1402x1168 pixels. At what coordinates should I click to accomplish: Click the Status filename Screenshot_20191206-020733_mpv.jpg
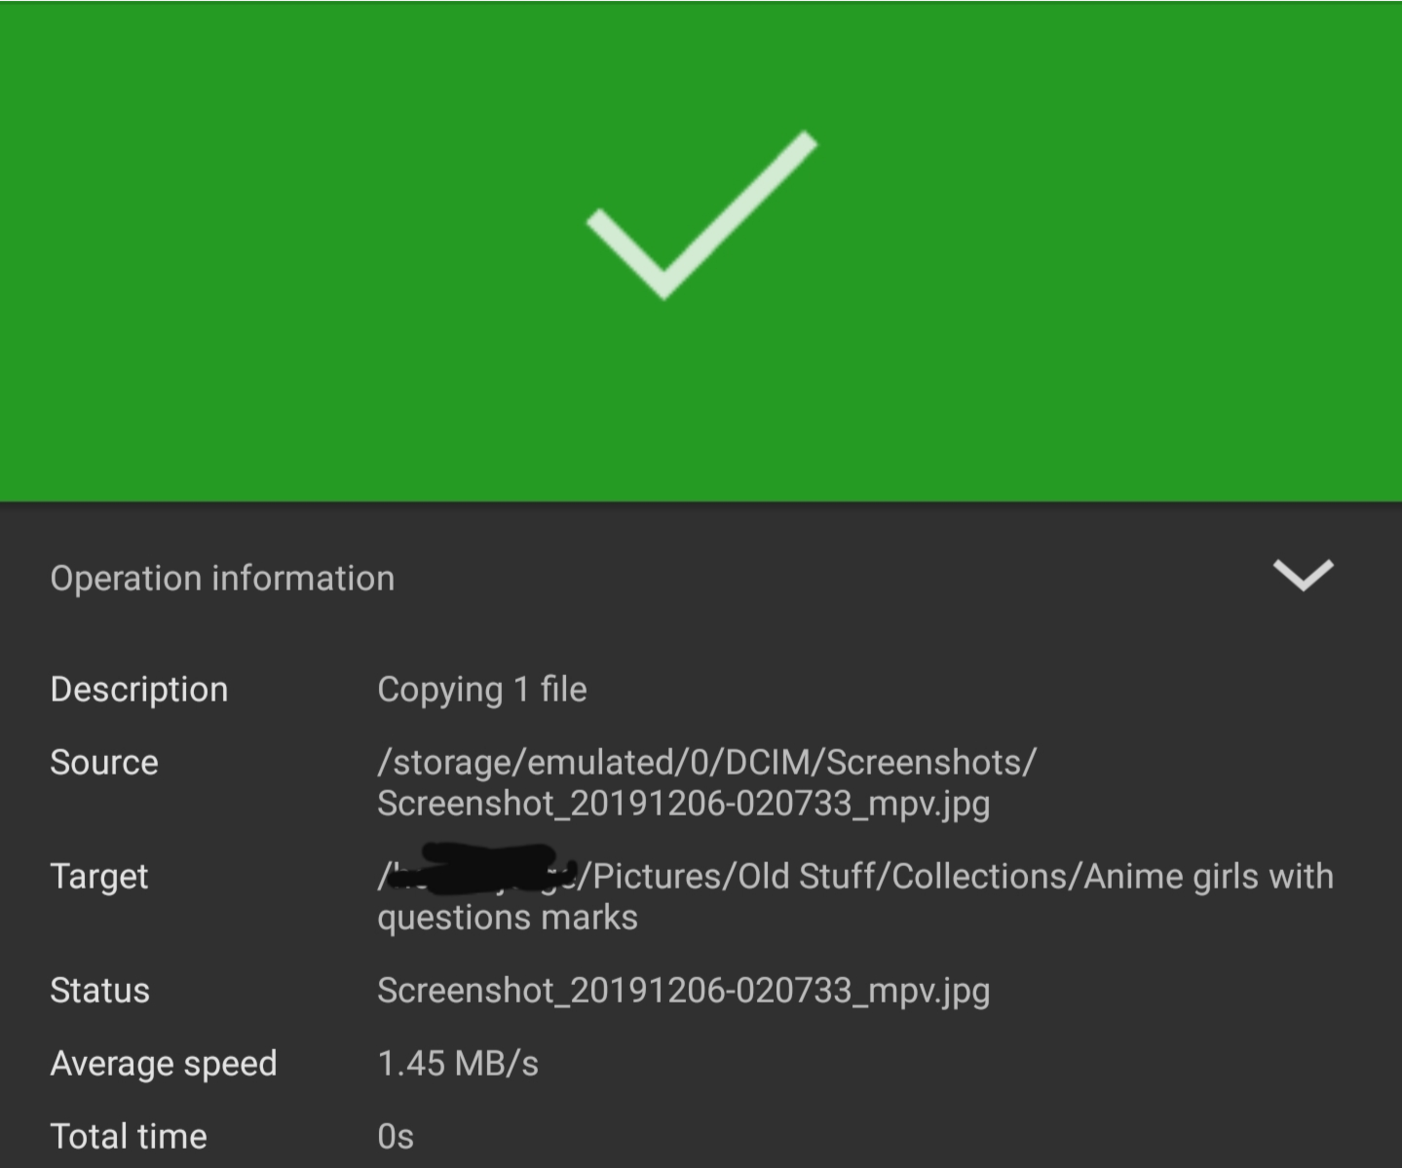[683, 990]
